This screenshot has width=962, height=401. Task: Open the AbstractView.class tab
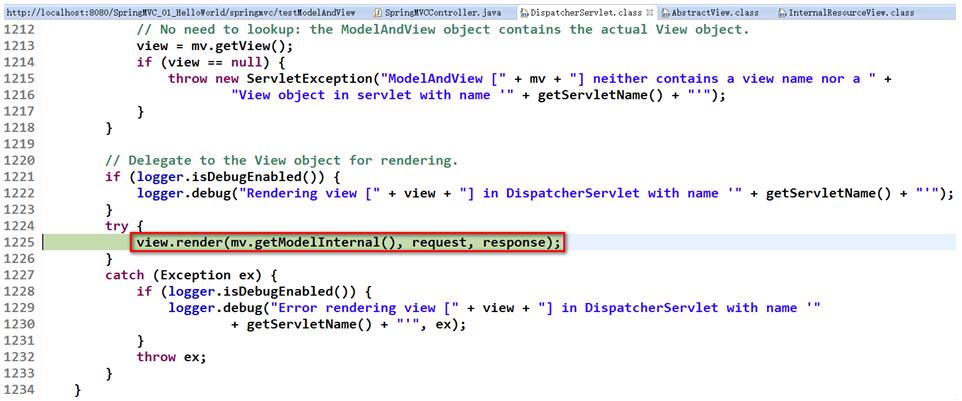(x=714, y=12)
